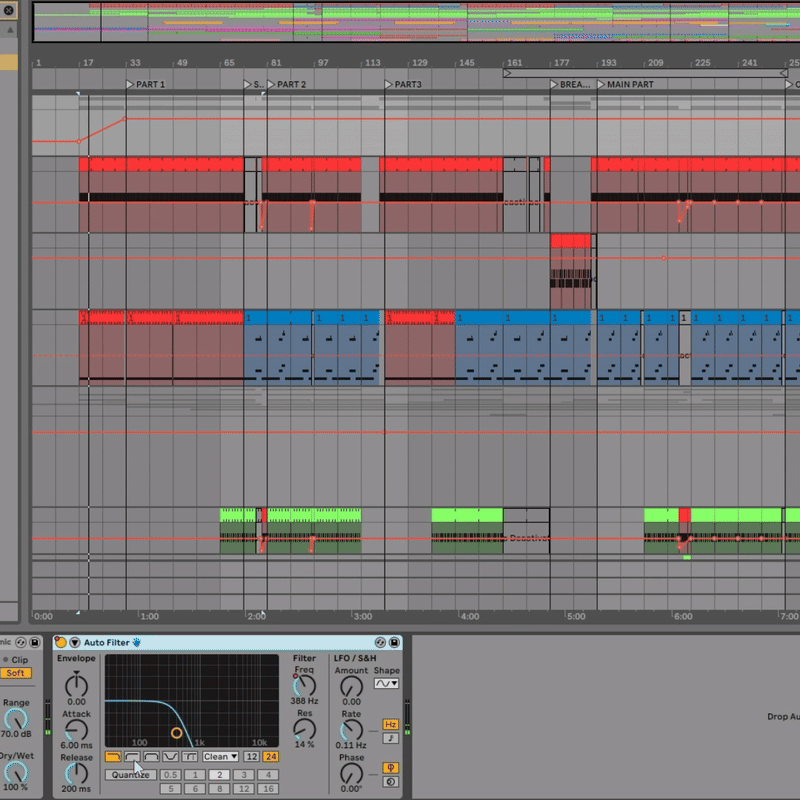Select the notch filter type icon
This screenshot has height=800, width=800.
click(169, 757)
